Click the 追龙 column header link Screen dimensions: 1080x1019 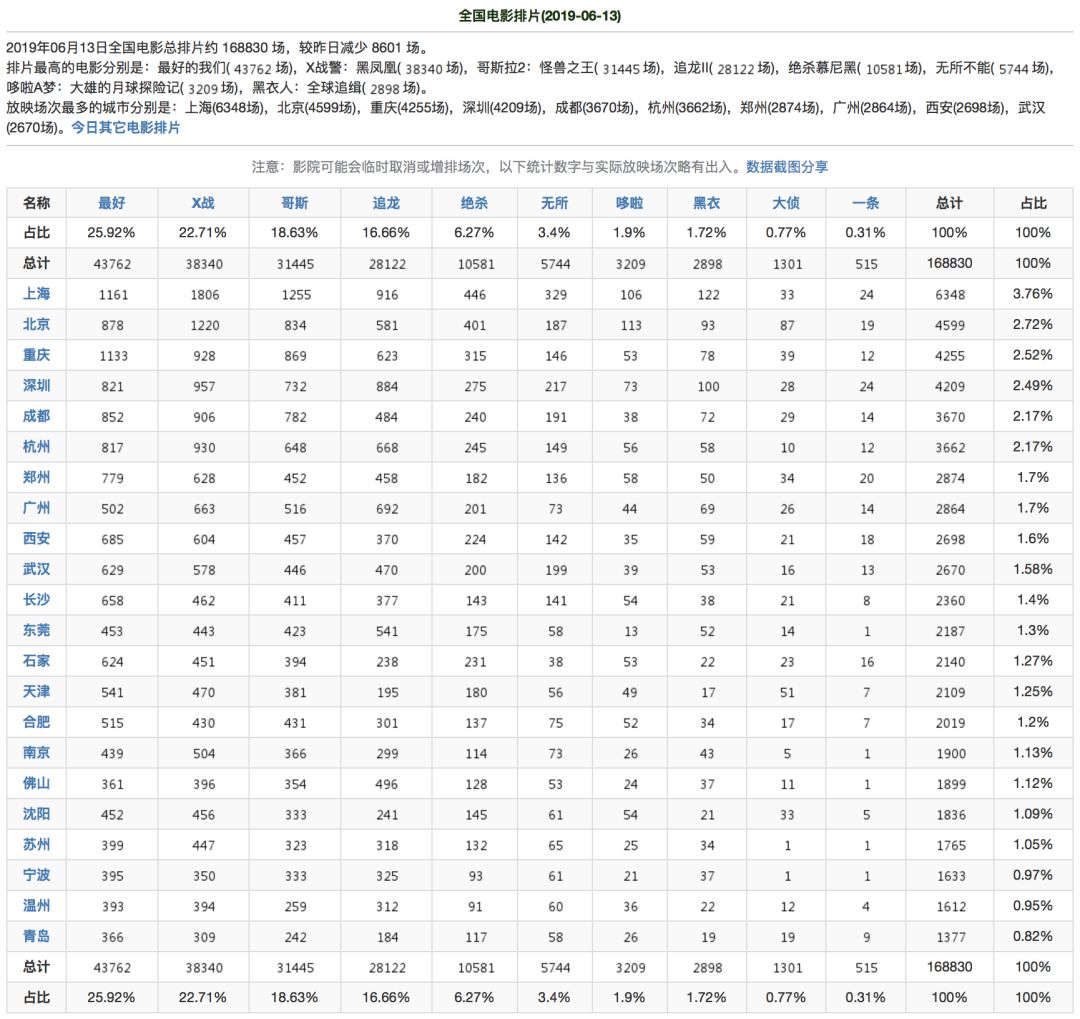pyautogui.click(x=386, y=203)
